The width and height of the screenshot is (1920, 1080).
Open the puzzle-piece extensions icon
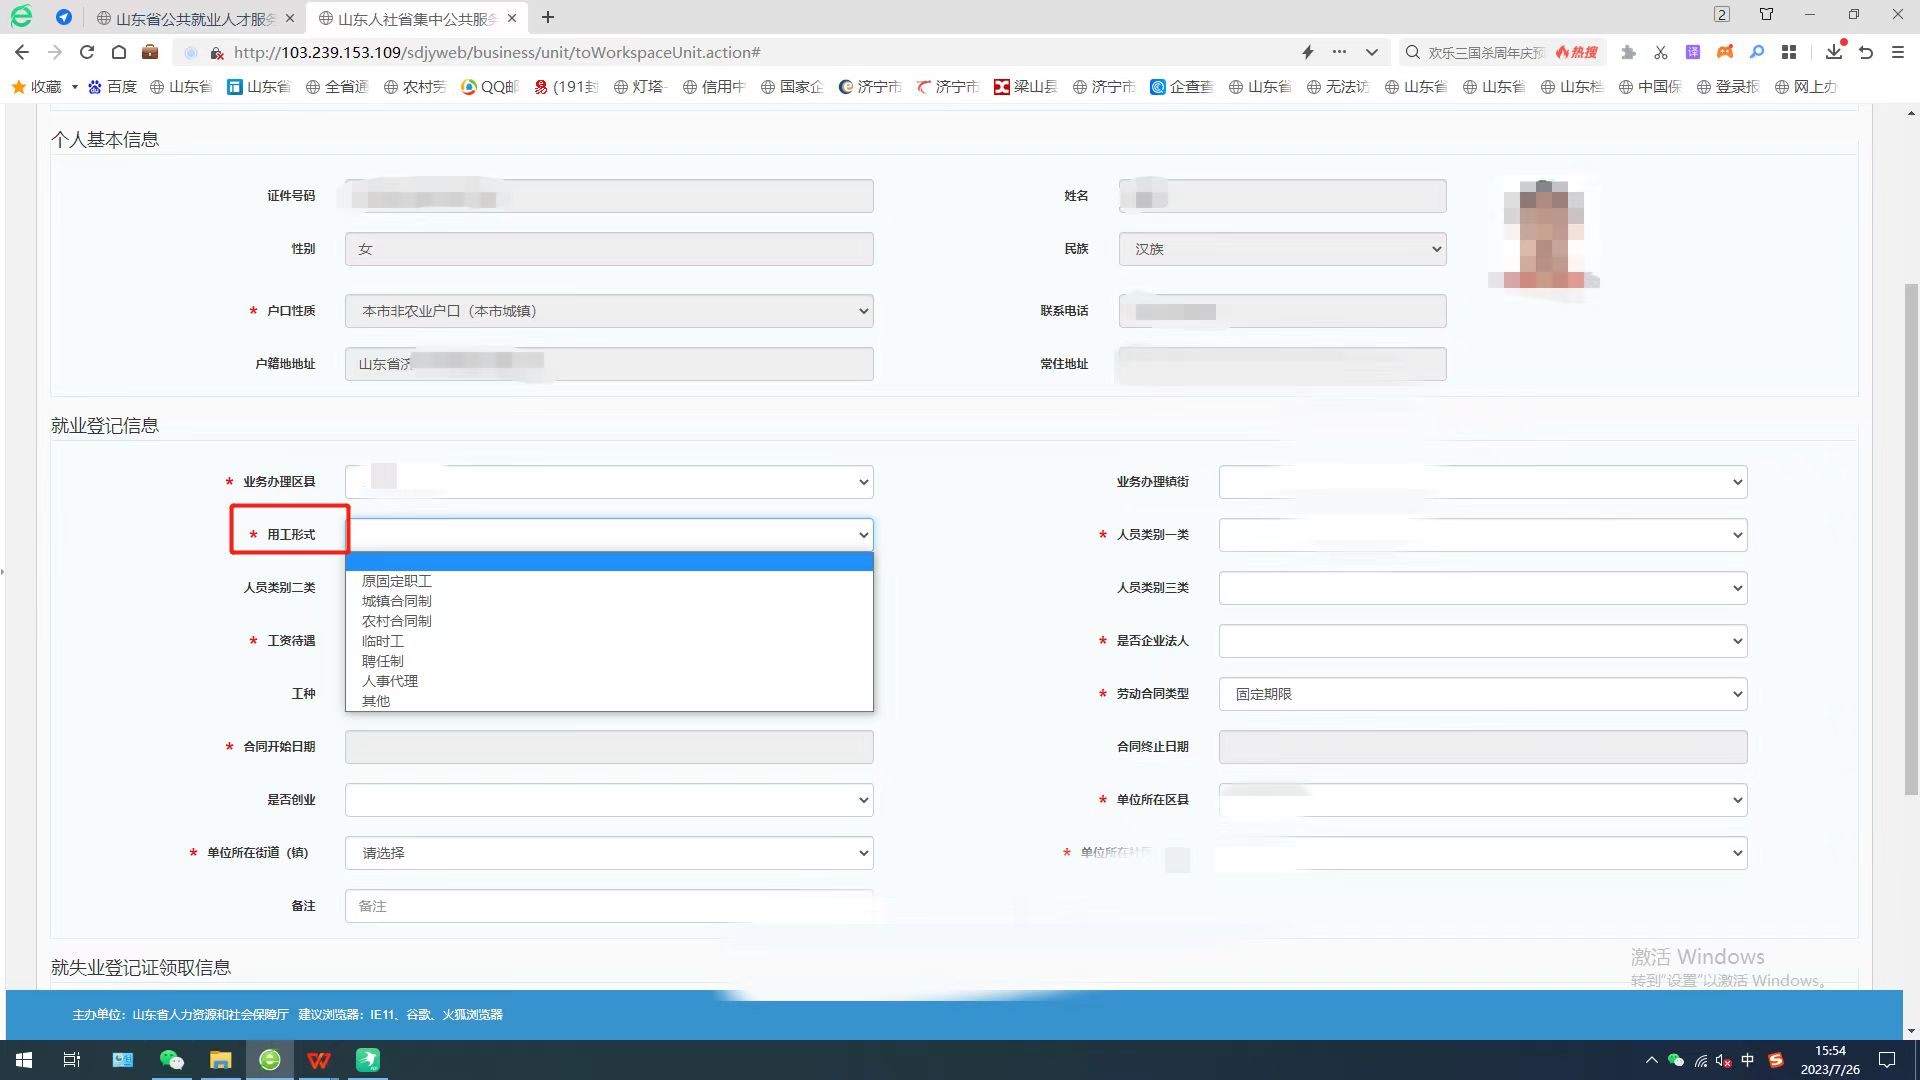click(x=1628, y=52)
